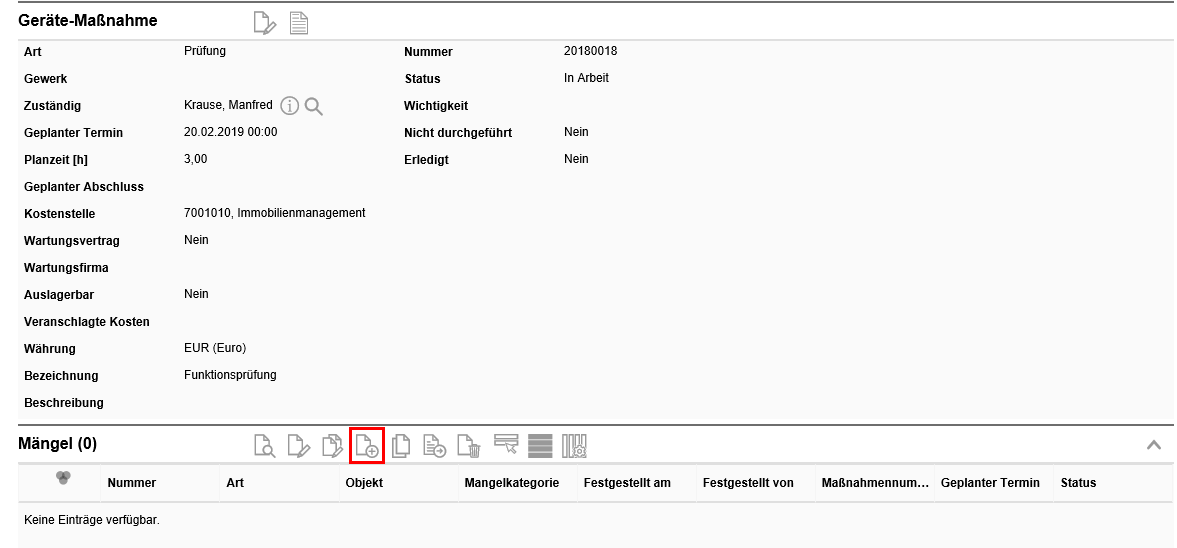The height and width of the screenshot is (548, 1177).
Task: Open the report document icon beside Geräte-Maßnahme
Action: pyautogui.click(x=298, y=23)
